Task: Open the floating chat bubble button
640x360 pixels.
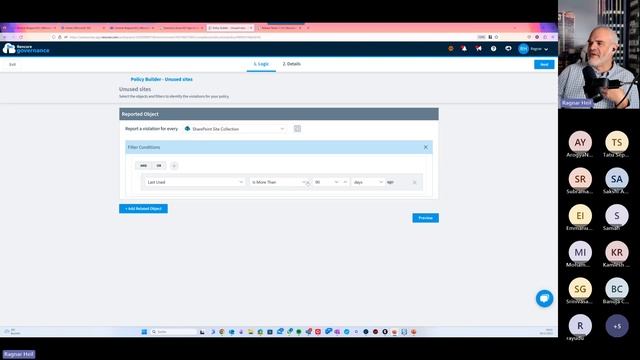Action: (x=544, y=298)
